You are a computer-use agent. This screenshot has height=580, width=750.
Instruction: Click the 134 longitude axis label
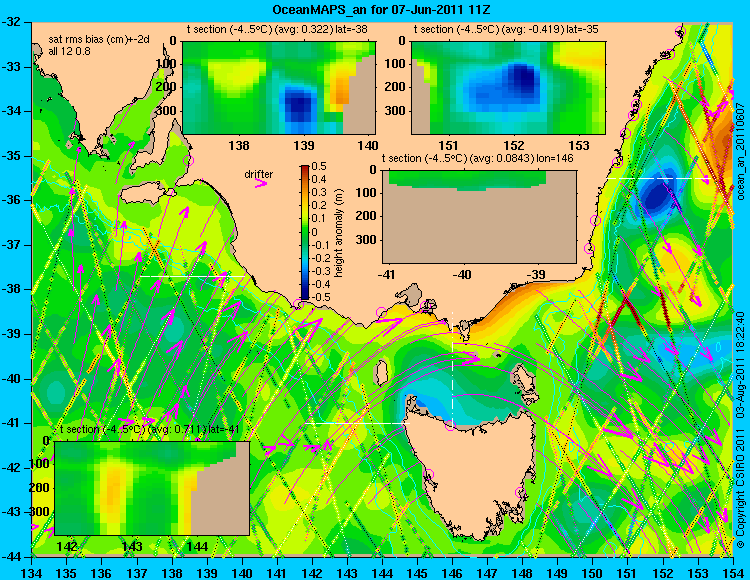coord(32,573)
